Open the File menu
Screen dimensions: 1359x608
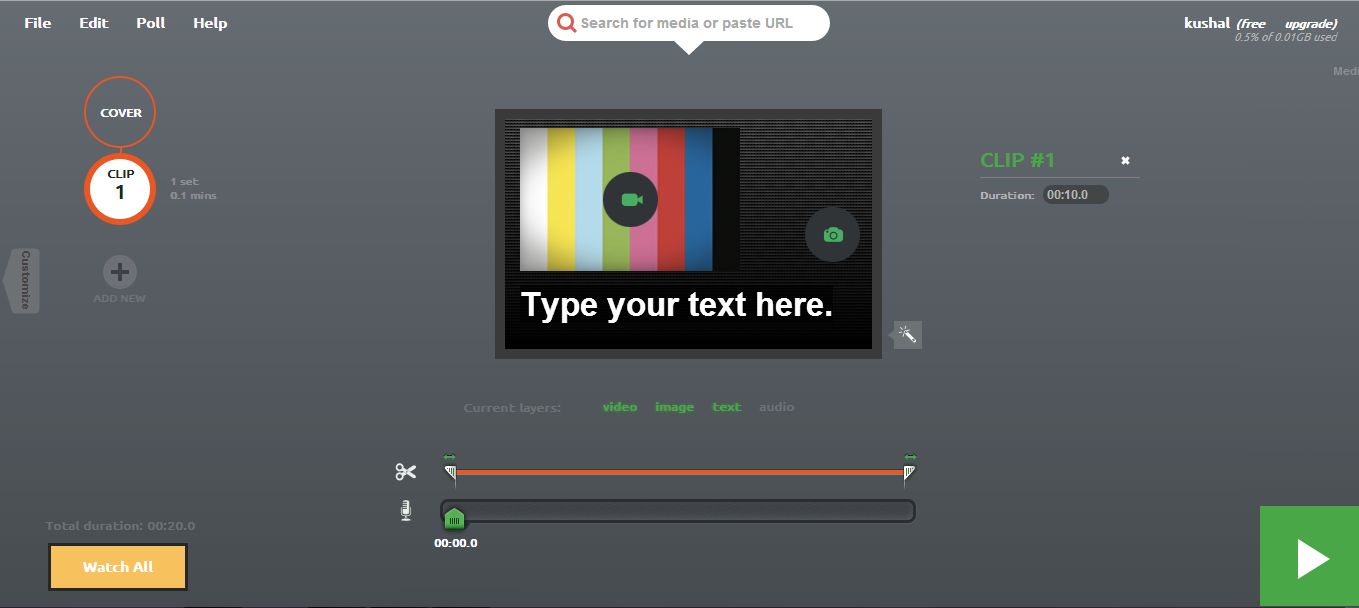coord(38,23)
